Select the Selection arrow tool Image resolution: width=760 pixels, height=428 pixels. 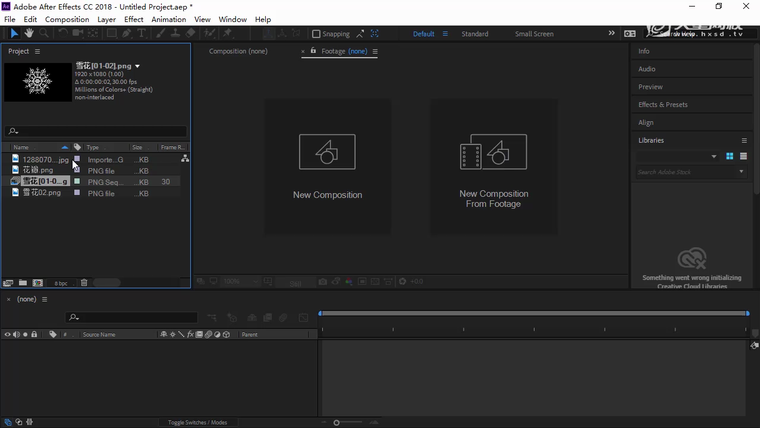tap(14, 33)
